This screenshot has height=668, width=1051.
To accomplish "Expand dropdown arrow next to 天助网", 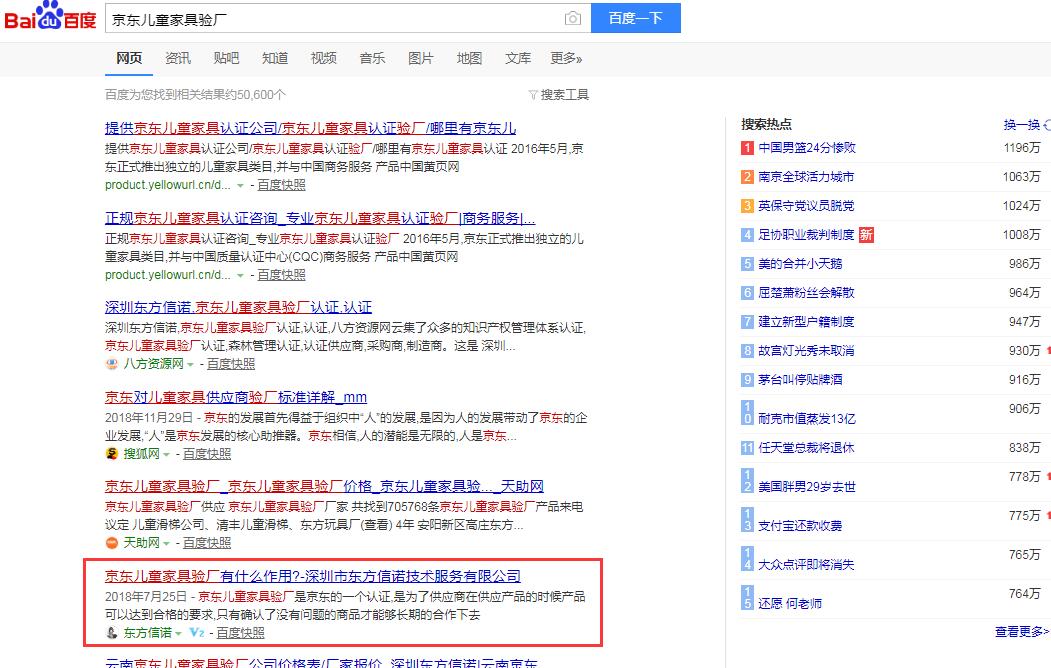I will (165, 544).
